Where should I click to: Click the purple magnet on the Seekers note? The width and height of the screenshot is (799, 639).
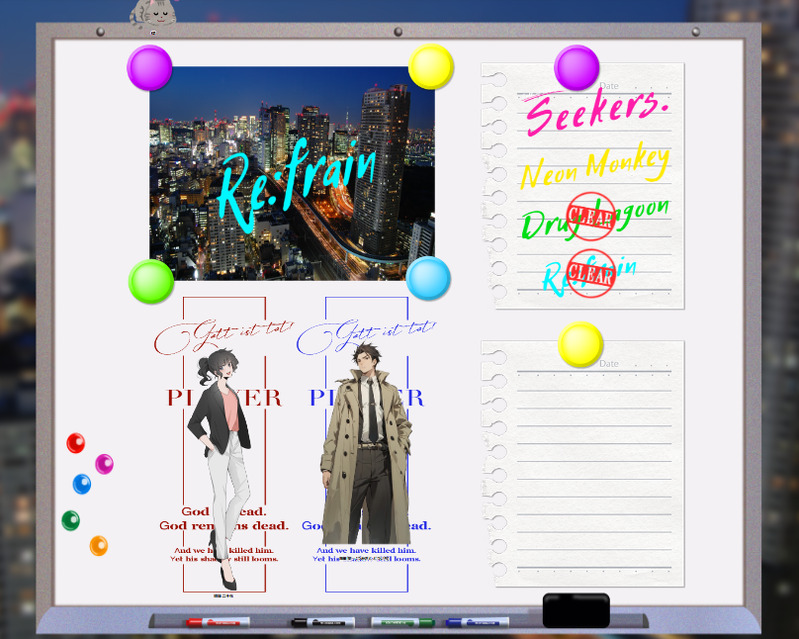tap(576, 68)
